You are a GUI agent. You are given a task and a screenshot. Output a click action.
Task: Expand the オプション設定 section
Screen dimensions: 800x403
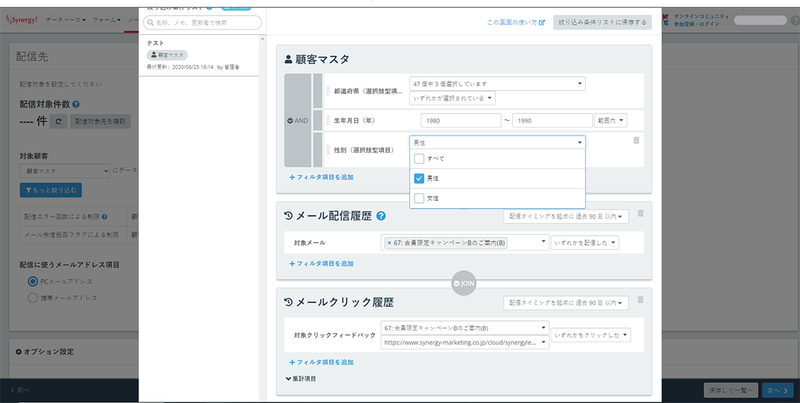pyautogui.click(x=44, y=352)
